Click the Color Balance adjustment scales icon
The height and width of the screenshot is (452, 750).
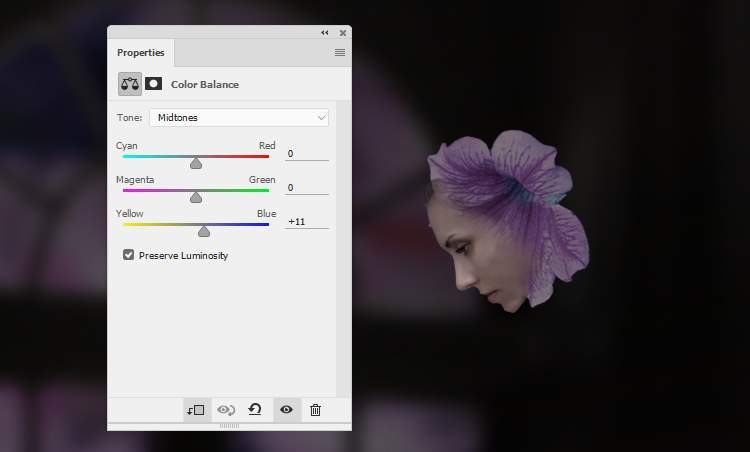(x=130, y=84)
